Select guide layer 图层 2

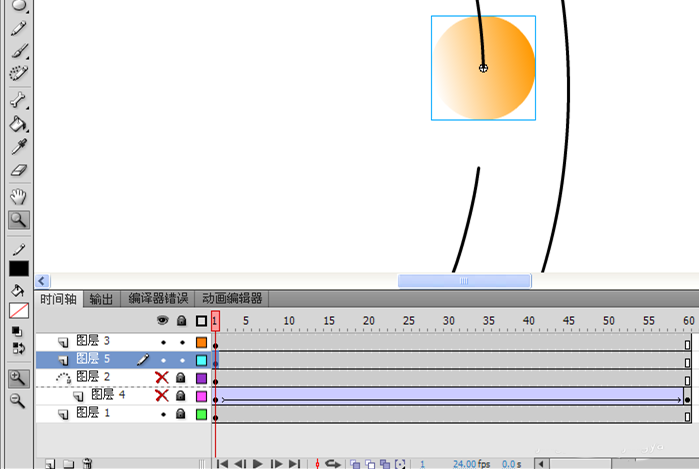point(93,377)
